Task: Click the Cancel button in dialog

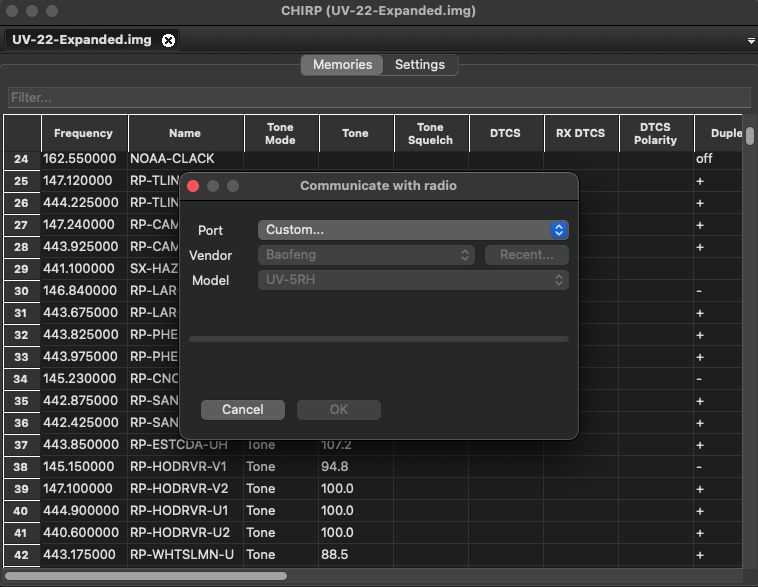Action: point(242,409)
